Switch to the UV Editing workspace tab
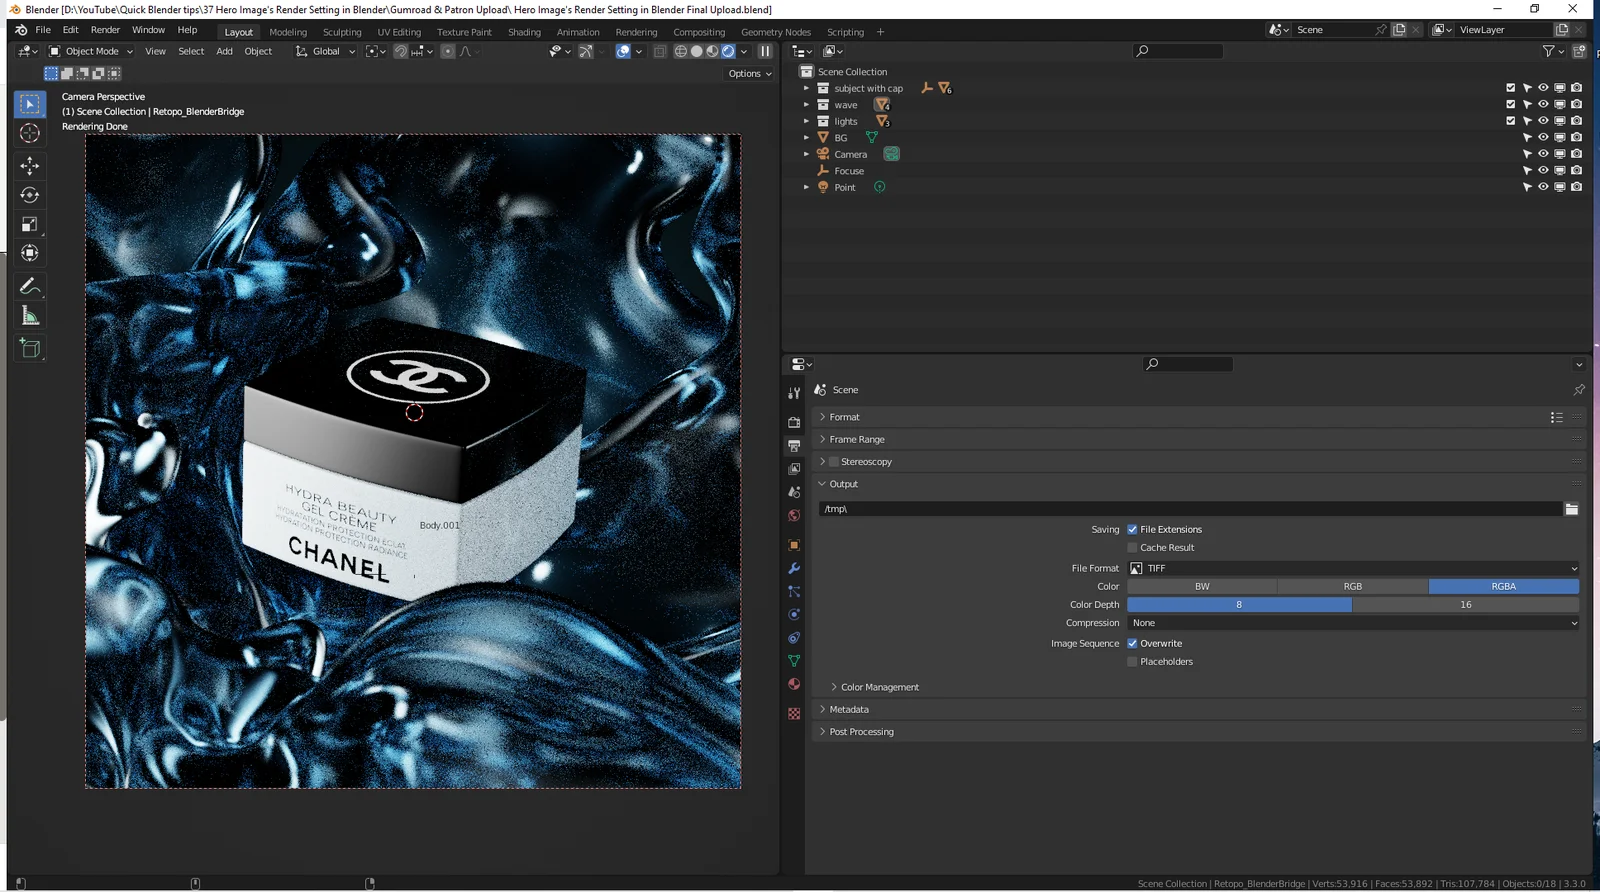The image size is (1600, 892). [x=399, y=32]
